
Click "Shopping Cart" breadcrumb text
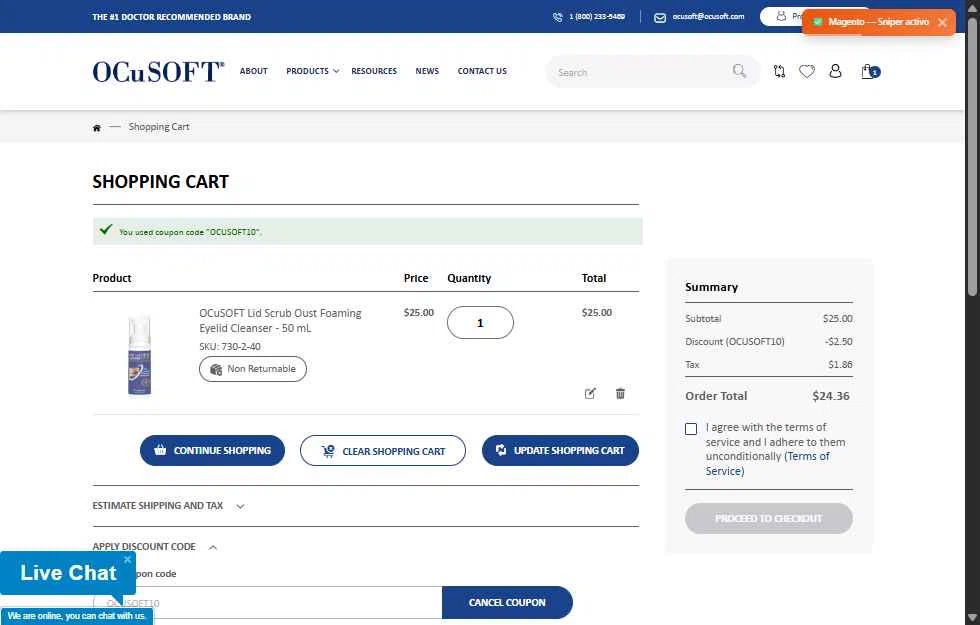(159, 127)
